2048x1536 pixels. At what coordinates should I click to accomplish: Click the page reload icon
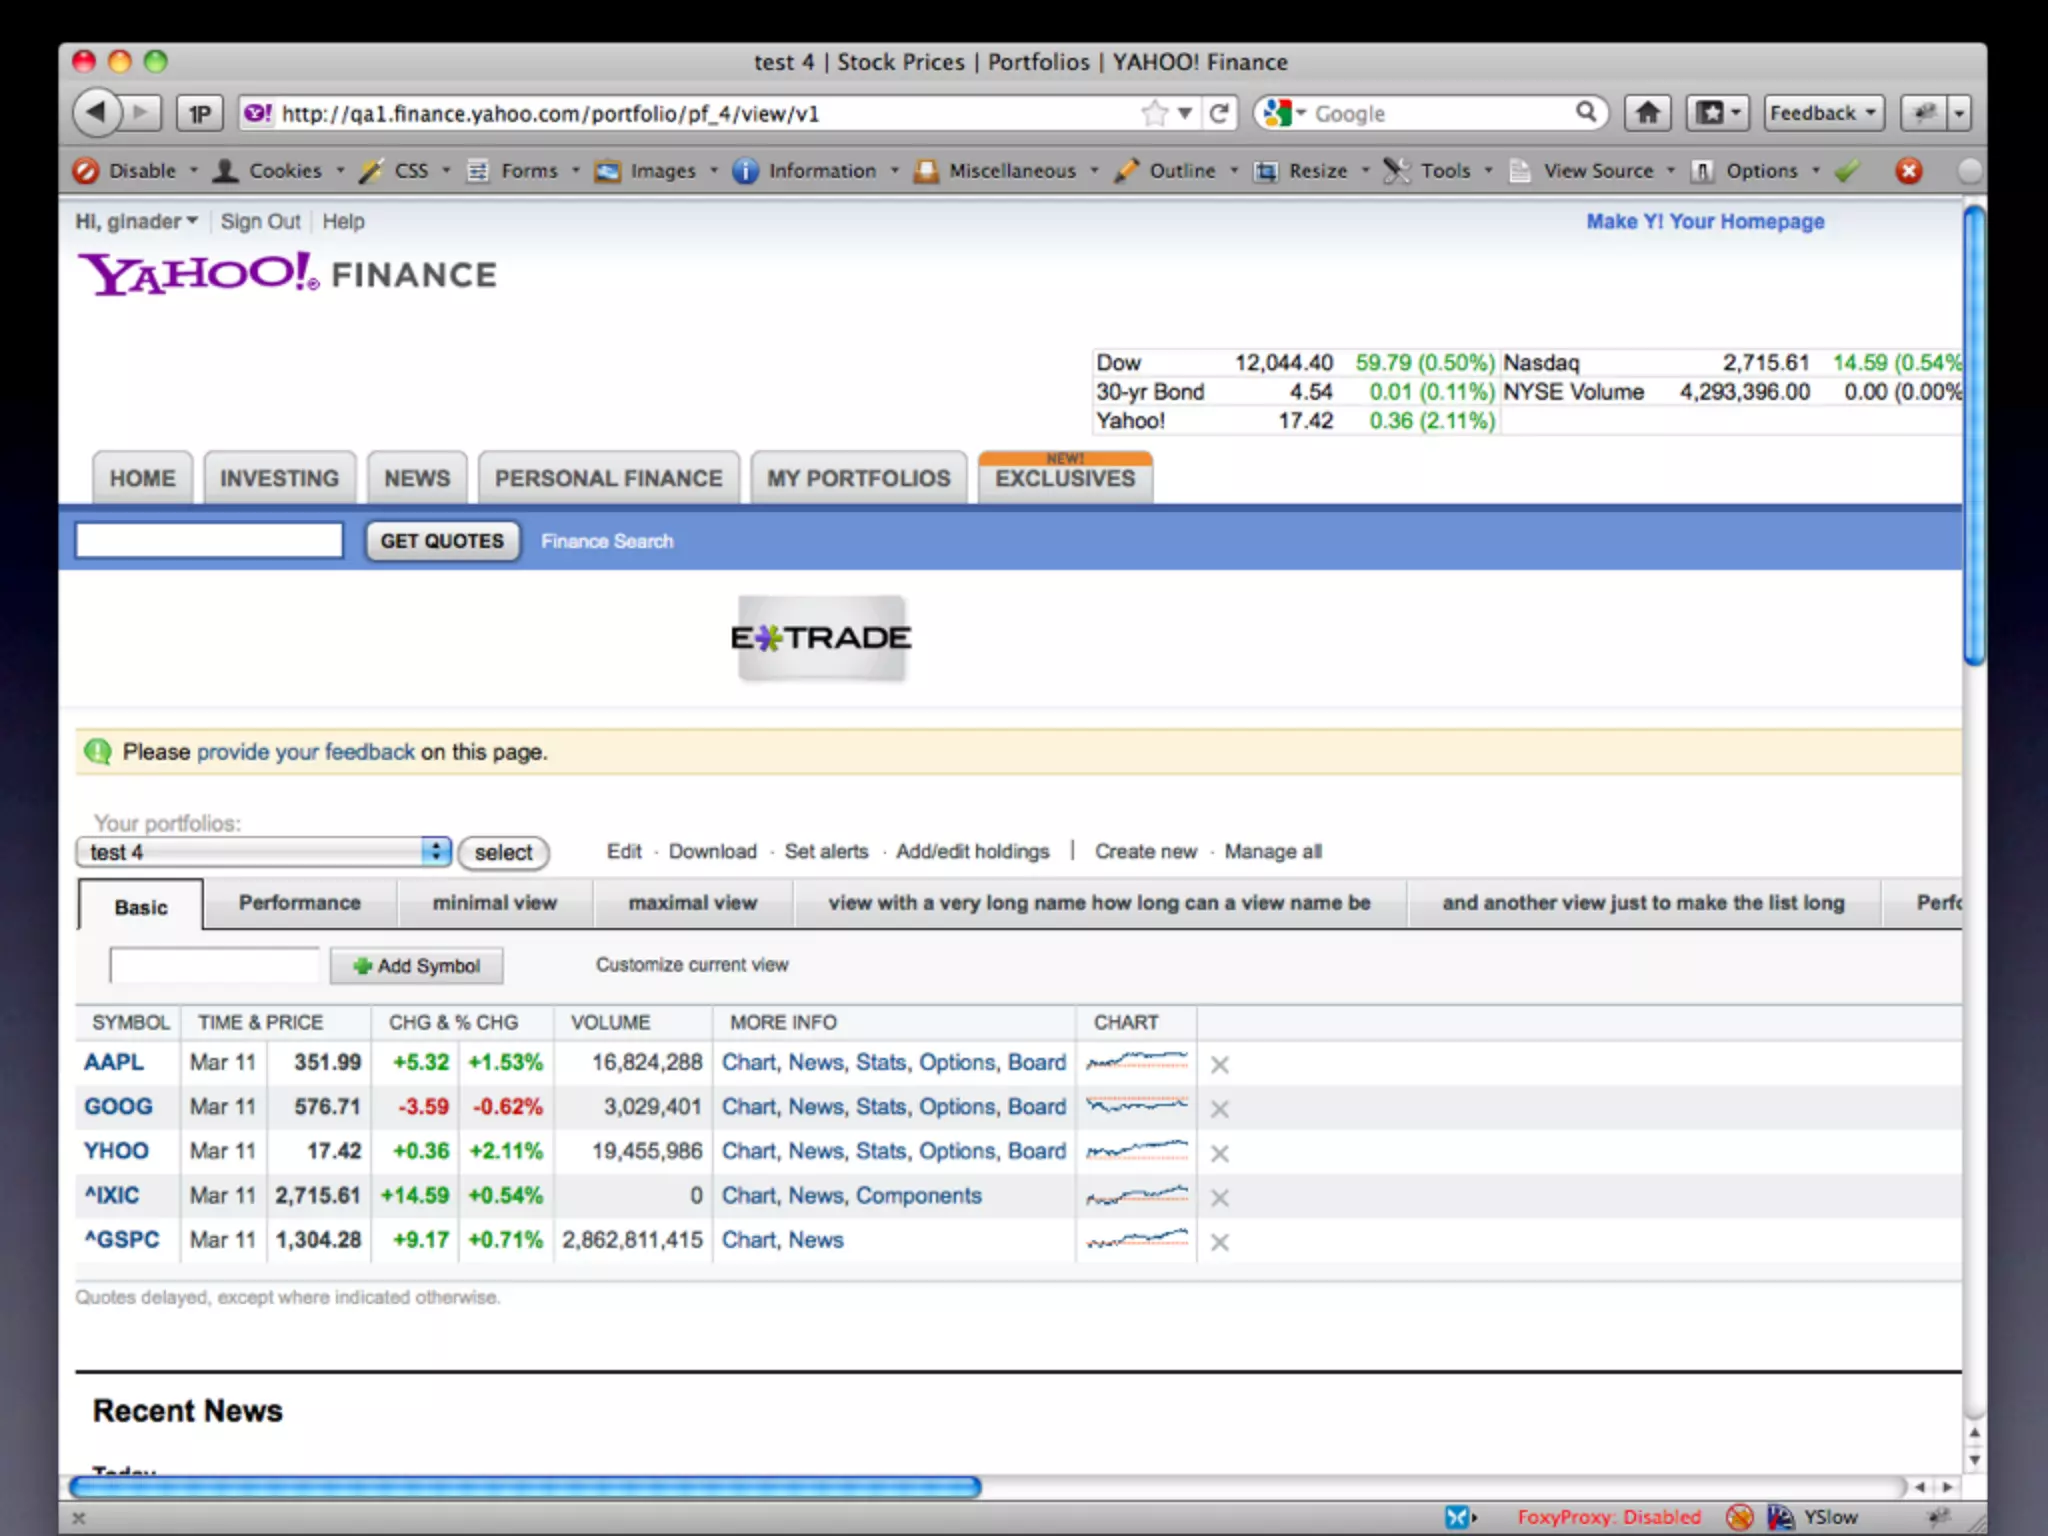coord(1219,113)
